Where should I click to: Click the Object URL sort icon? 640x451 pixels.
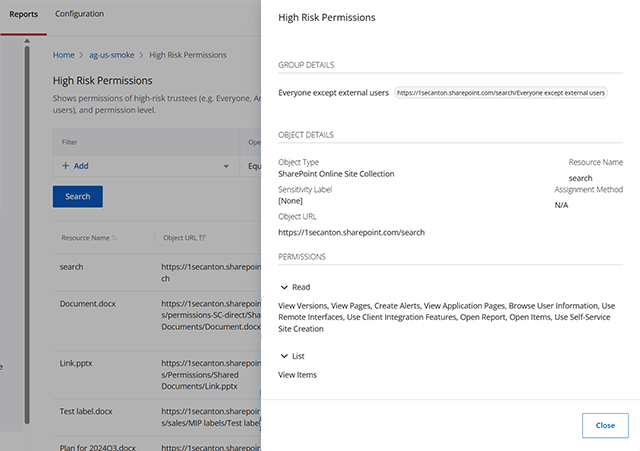click(203, 238)
